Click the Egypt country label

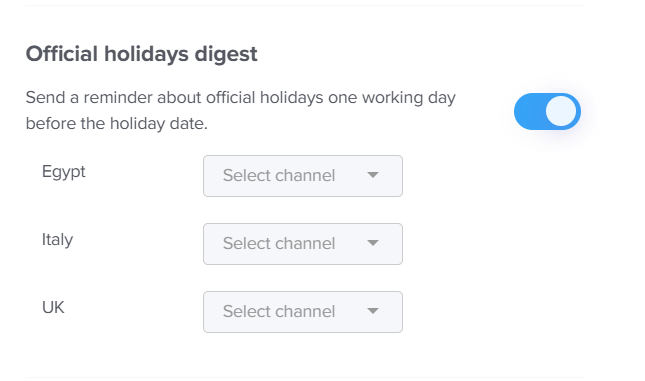(64, 172)
